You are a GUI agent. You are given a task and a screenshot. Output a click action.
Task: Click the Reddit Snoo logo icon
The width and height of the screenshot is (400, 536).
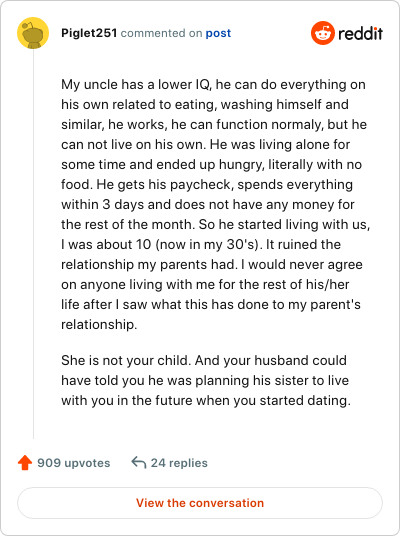pyautogui.click(x=322, y=33)
